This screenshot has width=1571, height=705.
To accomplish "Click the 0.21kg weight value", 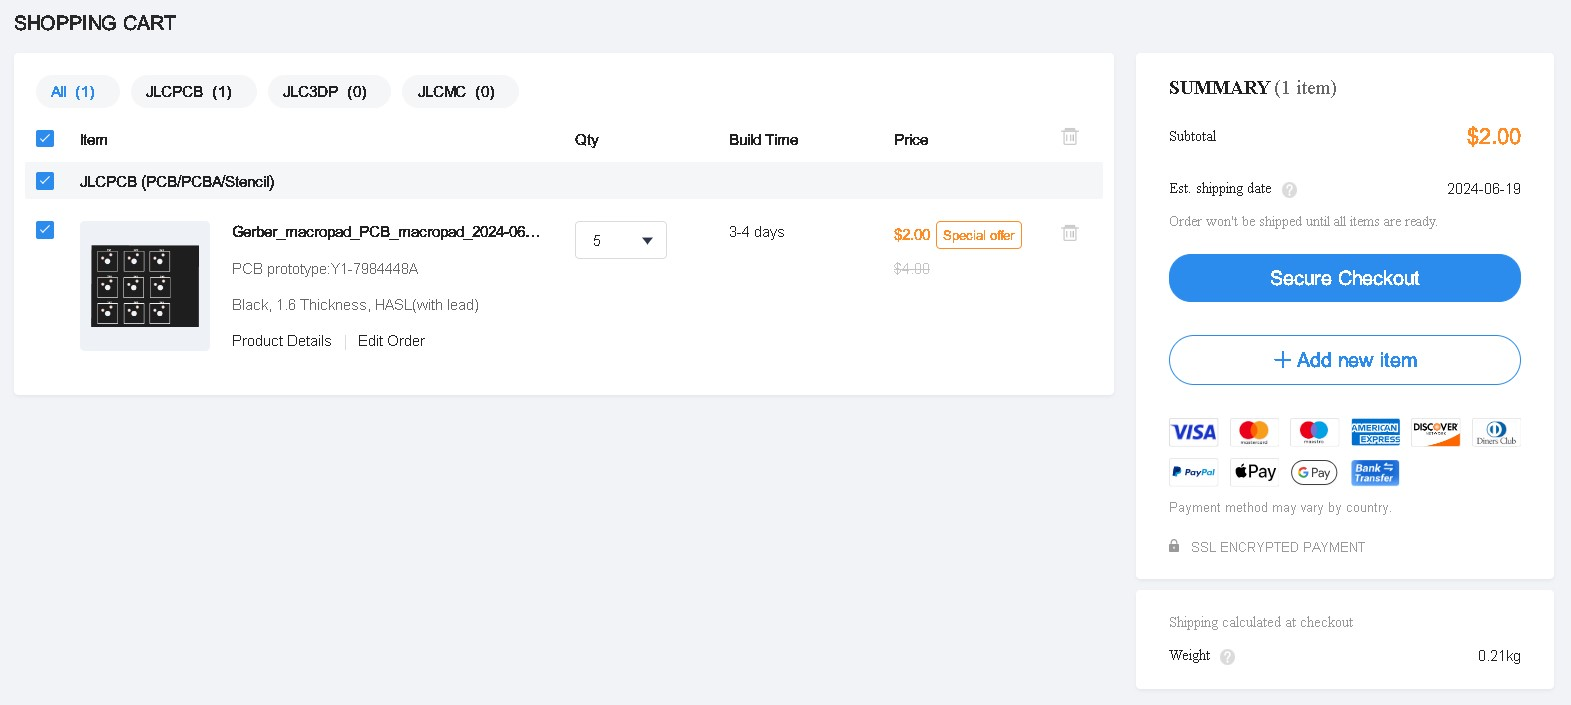I will [x=1499, y=656].
